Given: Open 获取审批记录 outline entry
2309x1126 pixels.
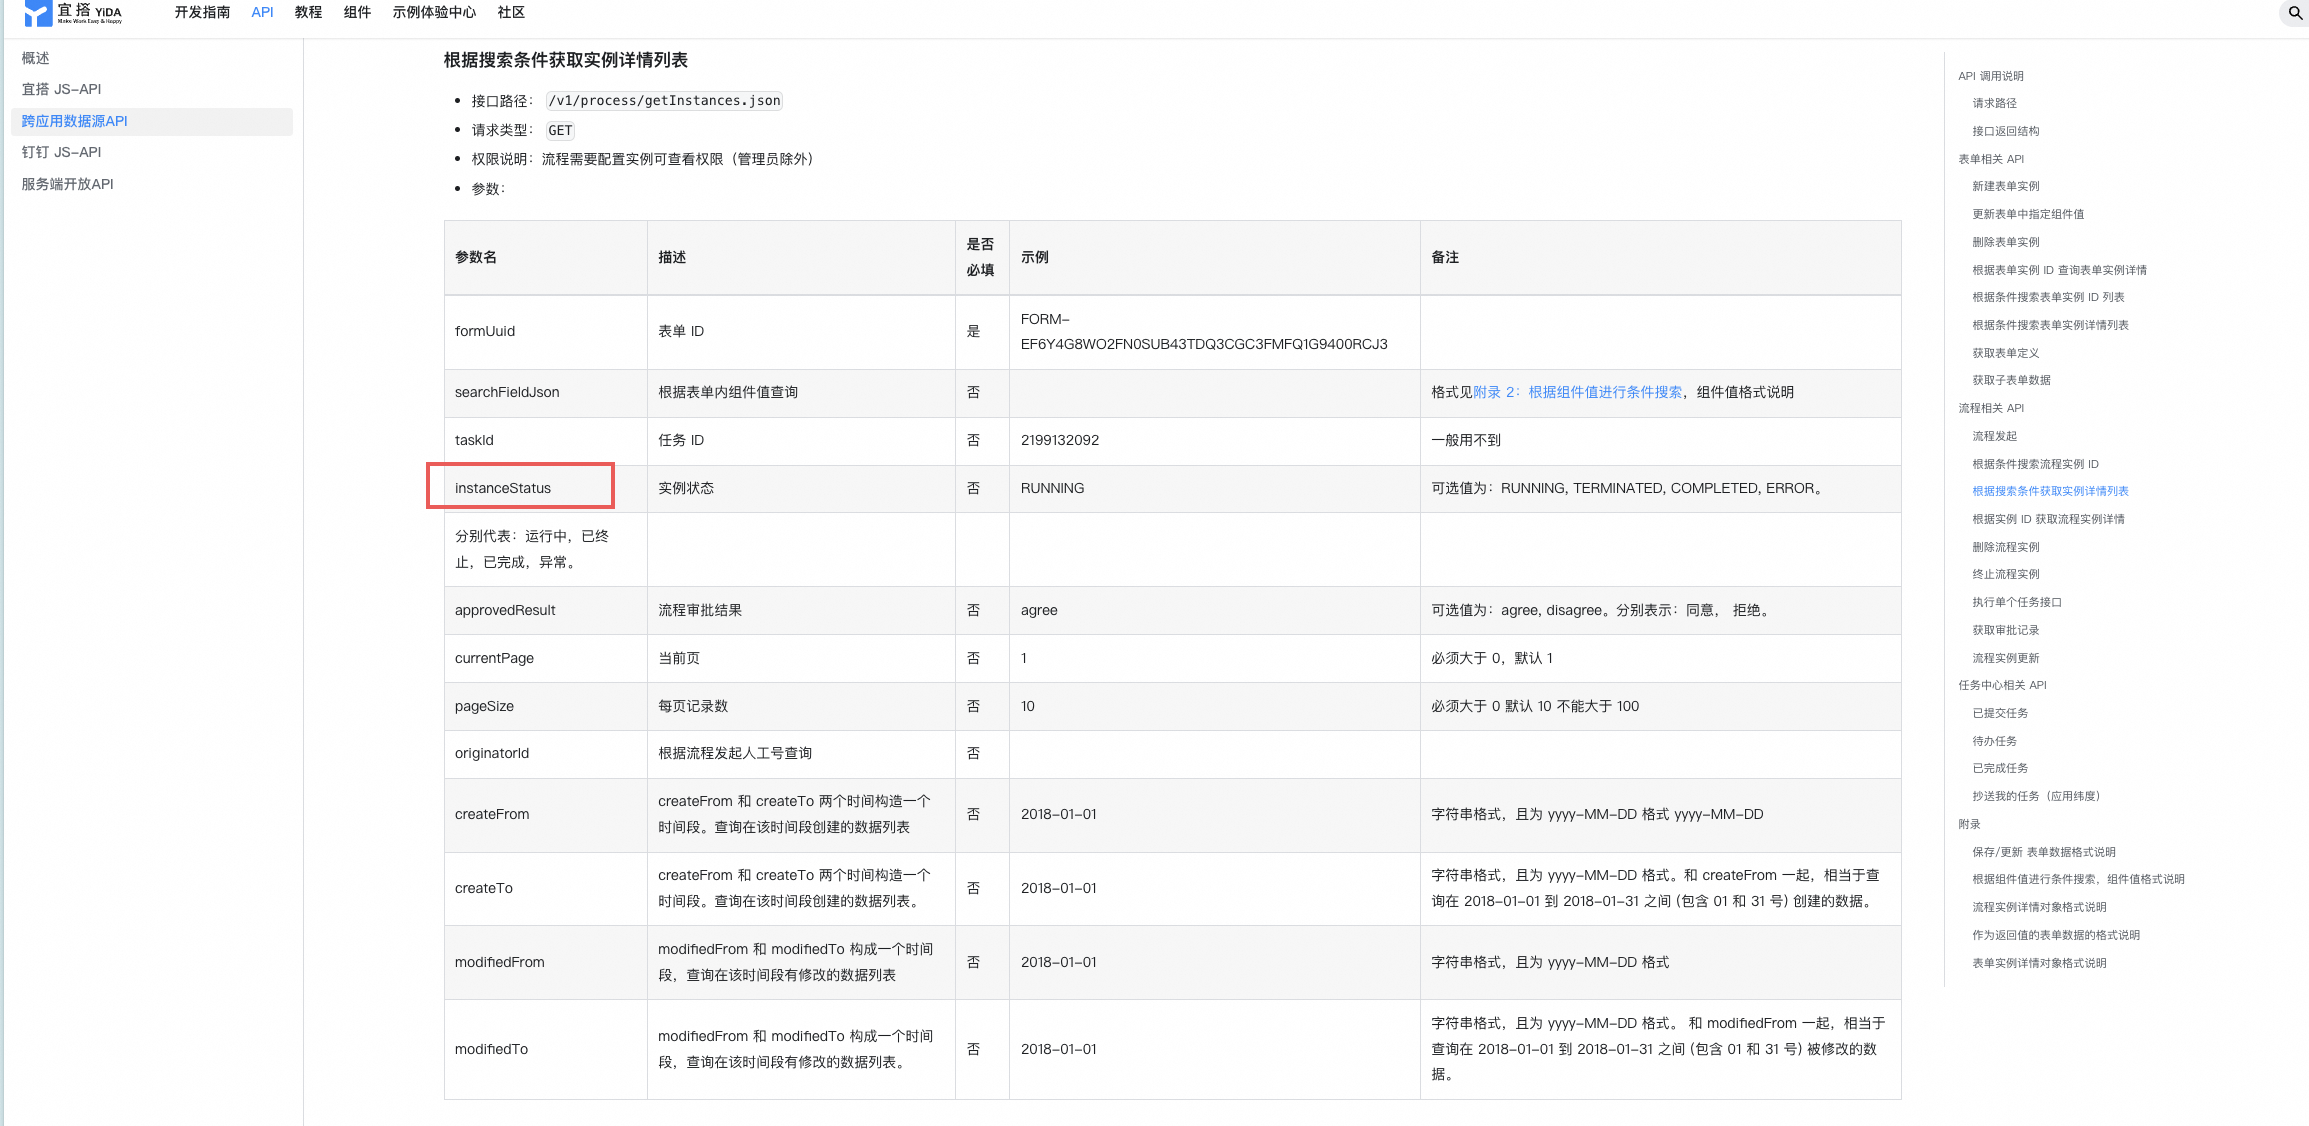Looking at the screenshot, I should pos(2005,630).
